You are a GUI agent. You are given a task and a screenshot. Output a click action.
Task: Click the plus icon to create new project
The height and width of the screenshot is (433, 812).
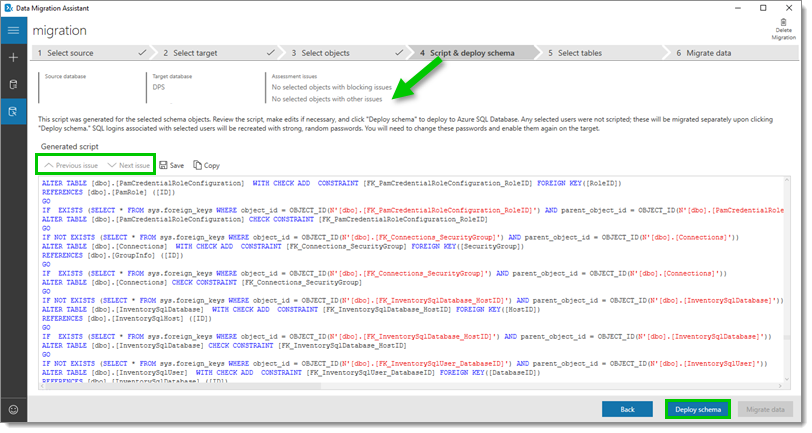click(14, 58)
